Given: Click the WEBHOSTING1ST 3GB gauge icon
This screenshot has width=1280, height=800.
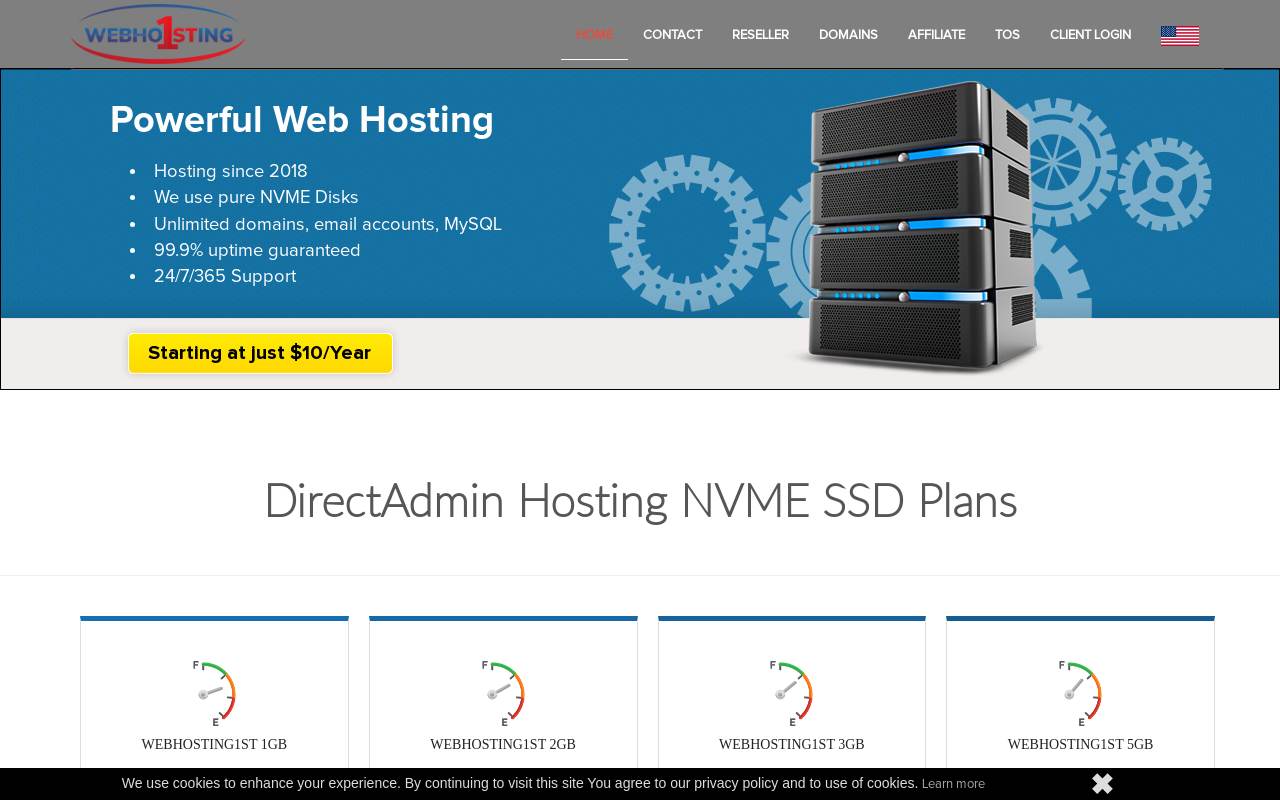Looking at the screenshot, I should [x=791, y=693].
